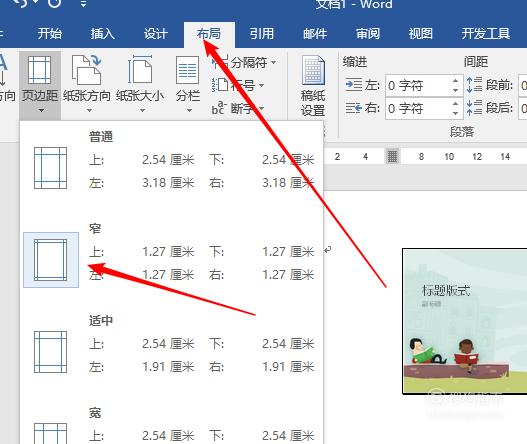The image size is (527, 444).
Task: Click the 段前 spacing-before icon
Action: pyautogui.click(x=474, y=85)
